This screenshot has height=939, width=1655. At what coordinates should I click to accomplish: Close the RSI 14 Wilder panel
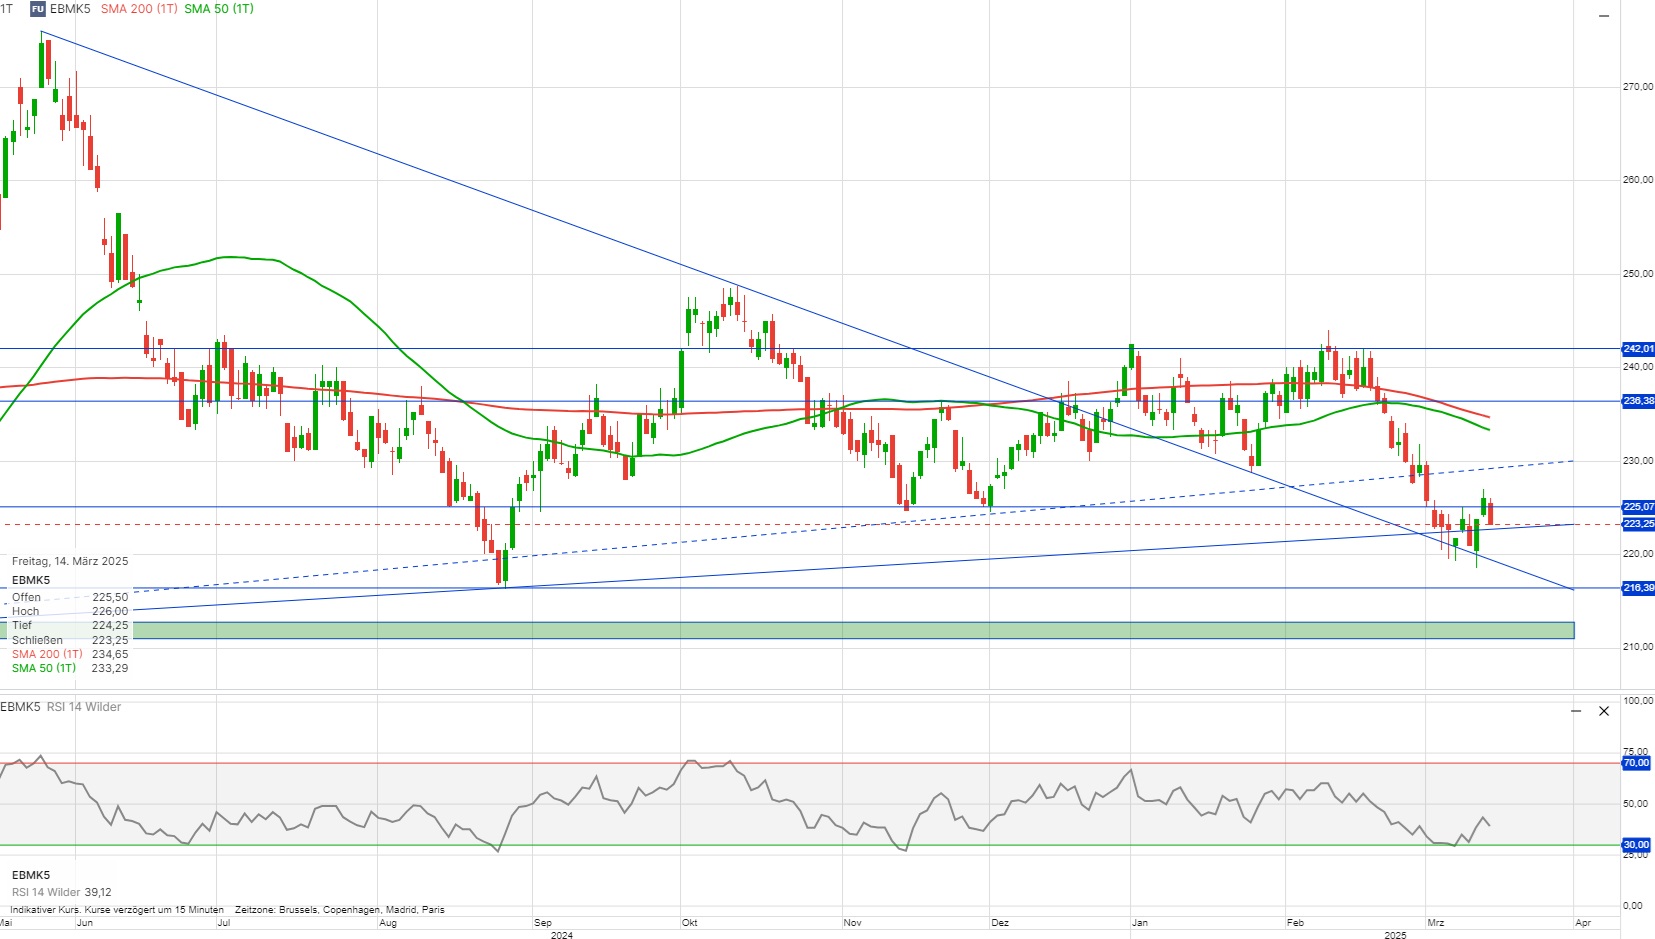coord(1604,711)
